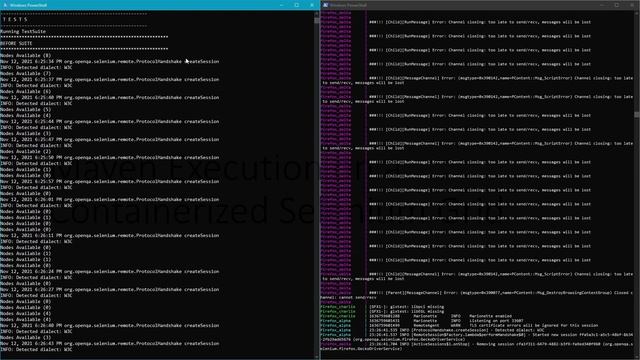Viewport: 640px width, 360px height.
Task: Click the left window title bar text
Action: pos(28,5)
